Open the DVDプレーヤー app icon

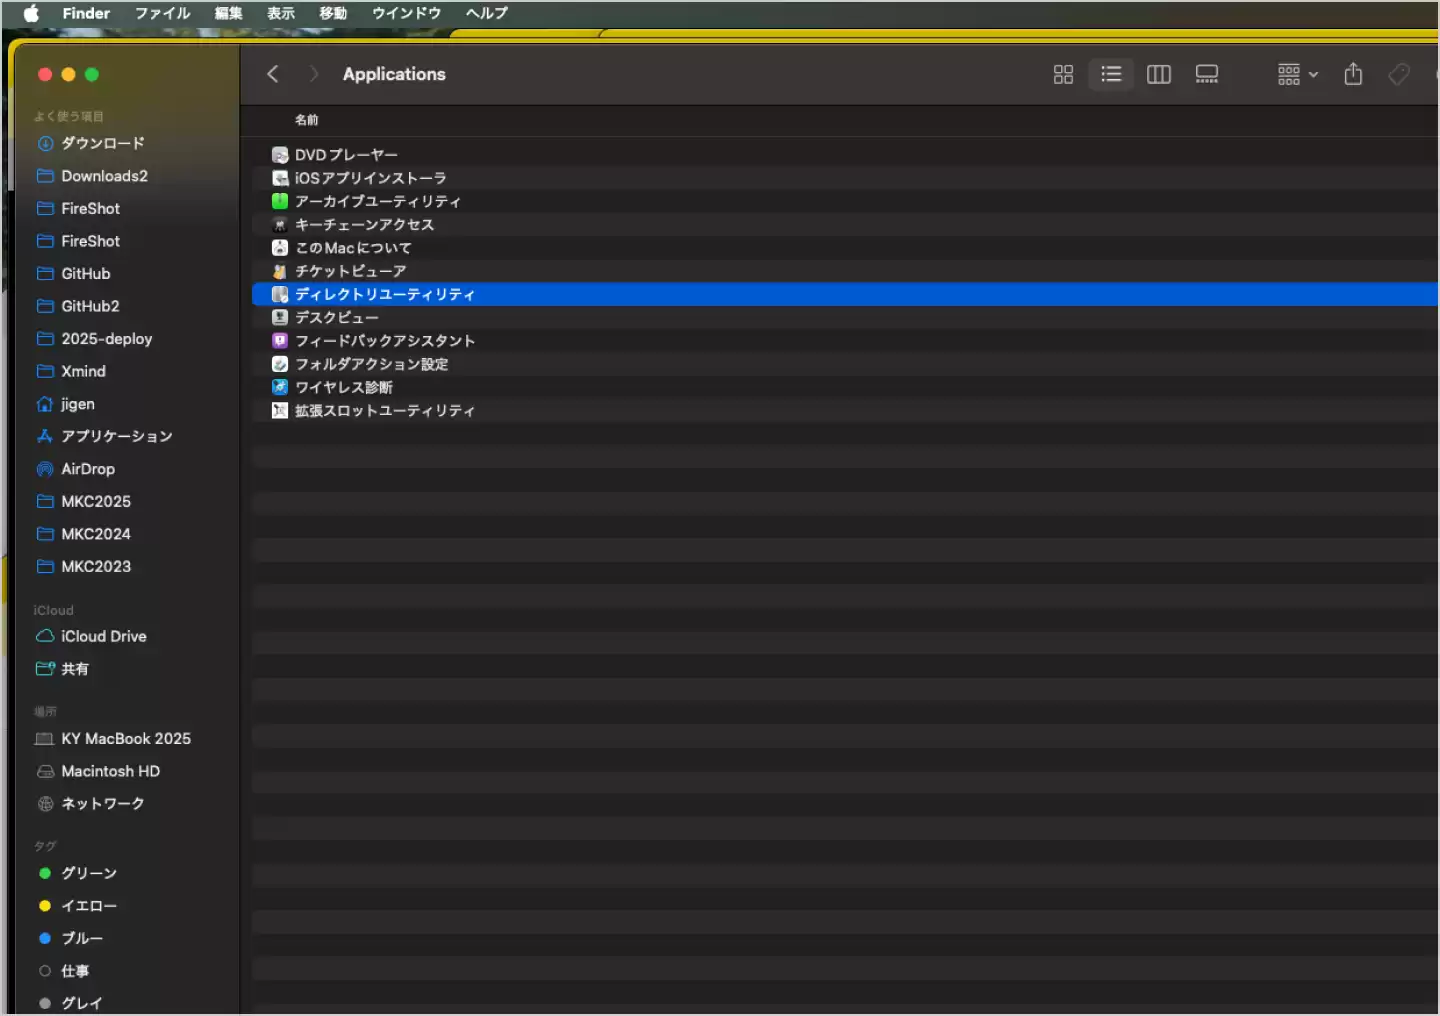[x=280, y=155]
